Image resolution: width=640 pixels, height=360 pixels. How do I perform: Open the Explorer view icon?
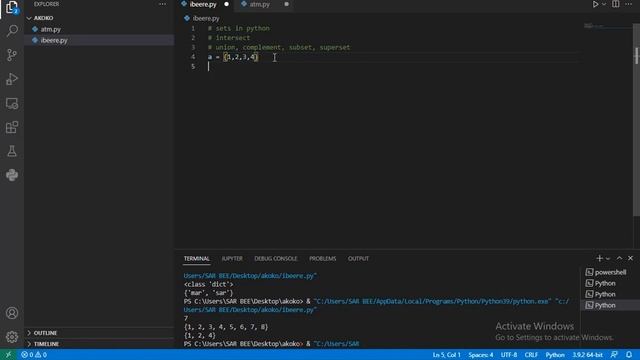12,8
